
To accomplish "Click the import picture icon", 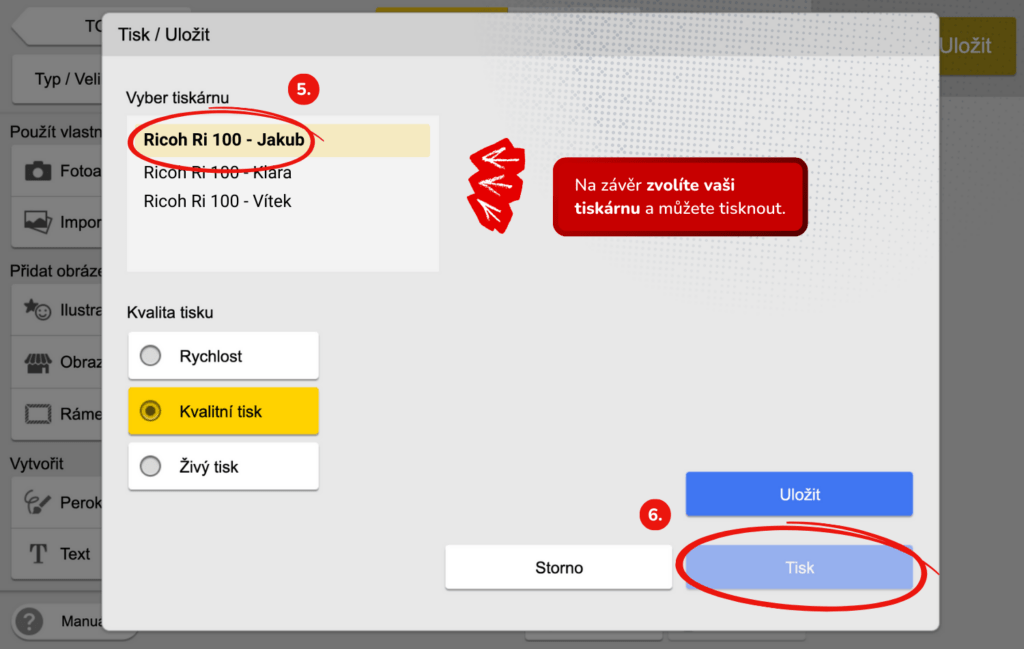I will 38,222.
